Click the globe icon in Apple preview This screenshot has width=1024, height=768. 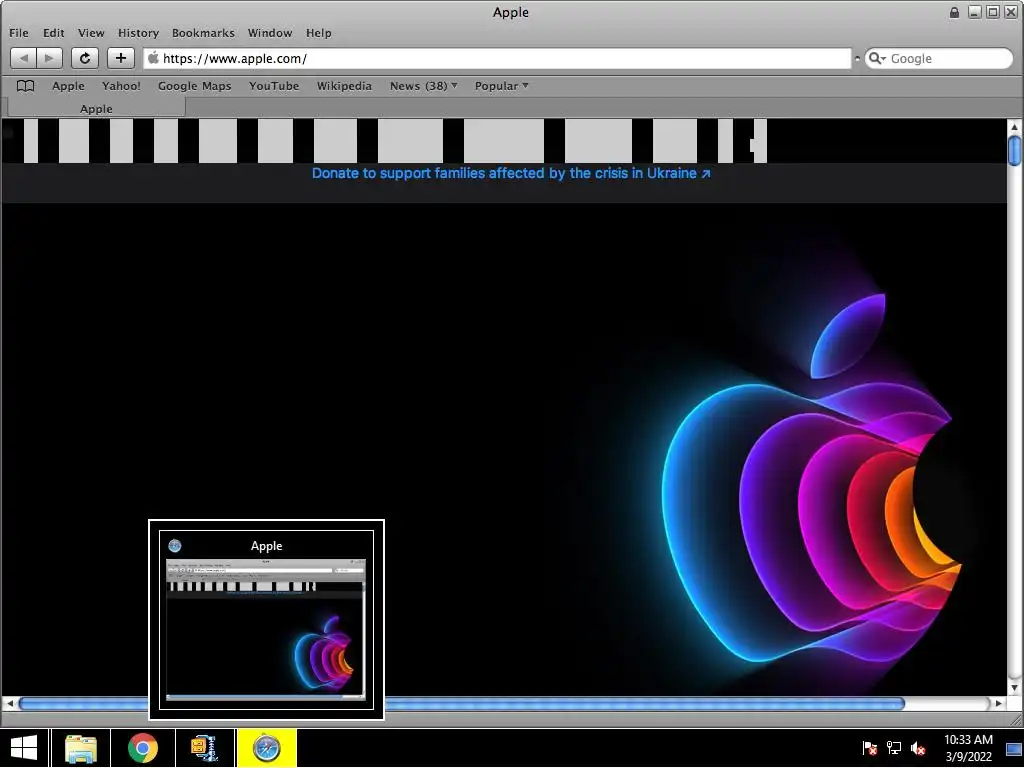[175, 546]
